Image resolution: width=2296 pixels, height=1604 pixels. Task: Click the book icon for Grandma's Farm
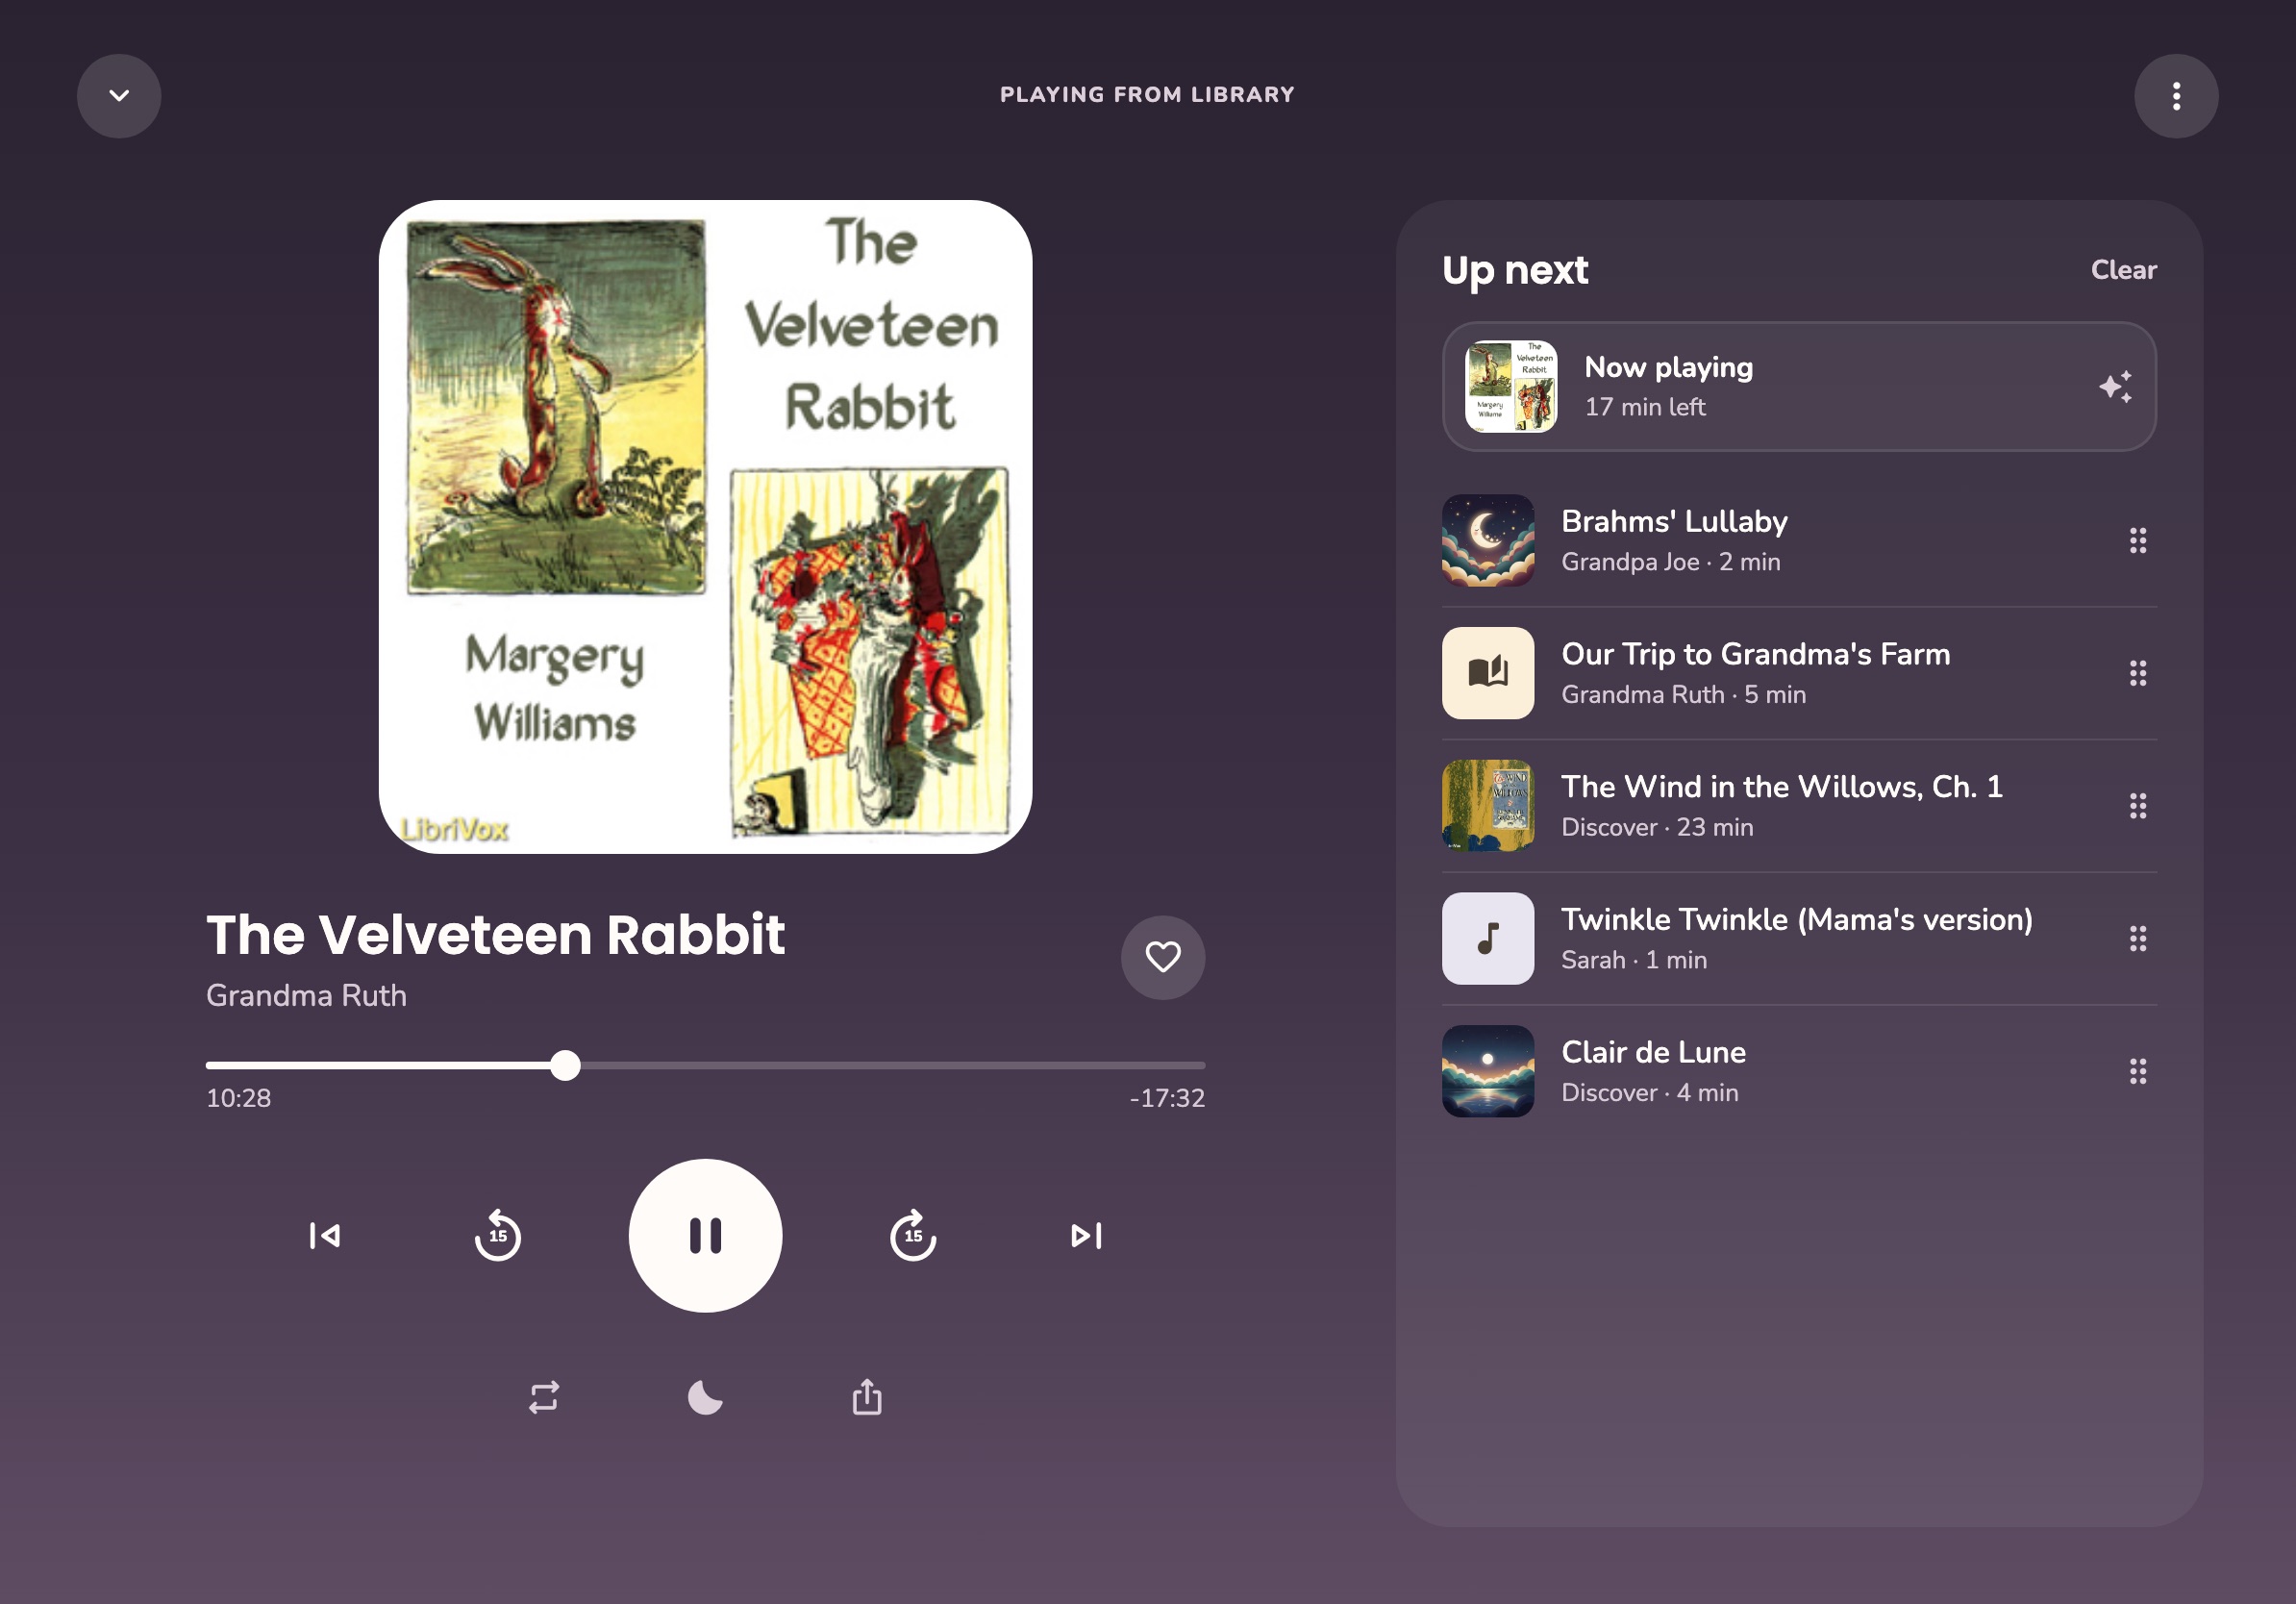coord(1487,673)
